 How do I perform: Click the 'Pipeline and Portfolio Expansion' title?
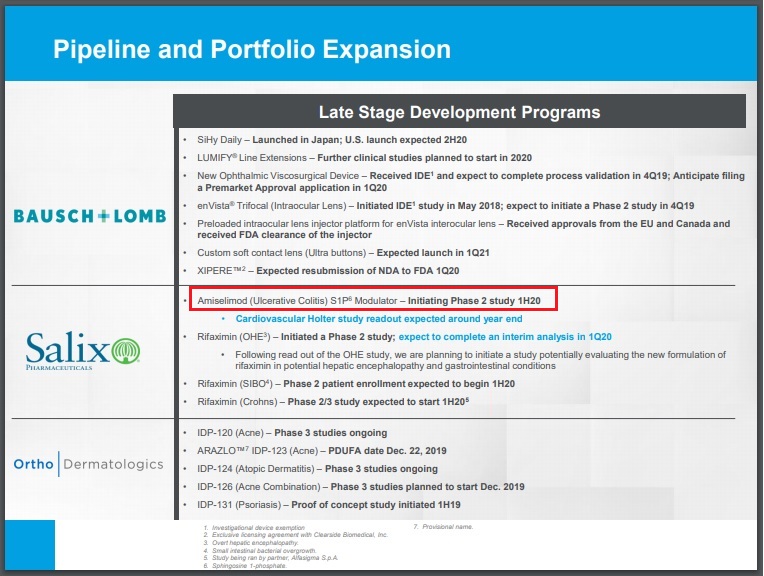pyautogui.click(x=252, y=49)
